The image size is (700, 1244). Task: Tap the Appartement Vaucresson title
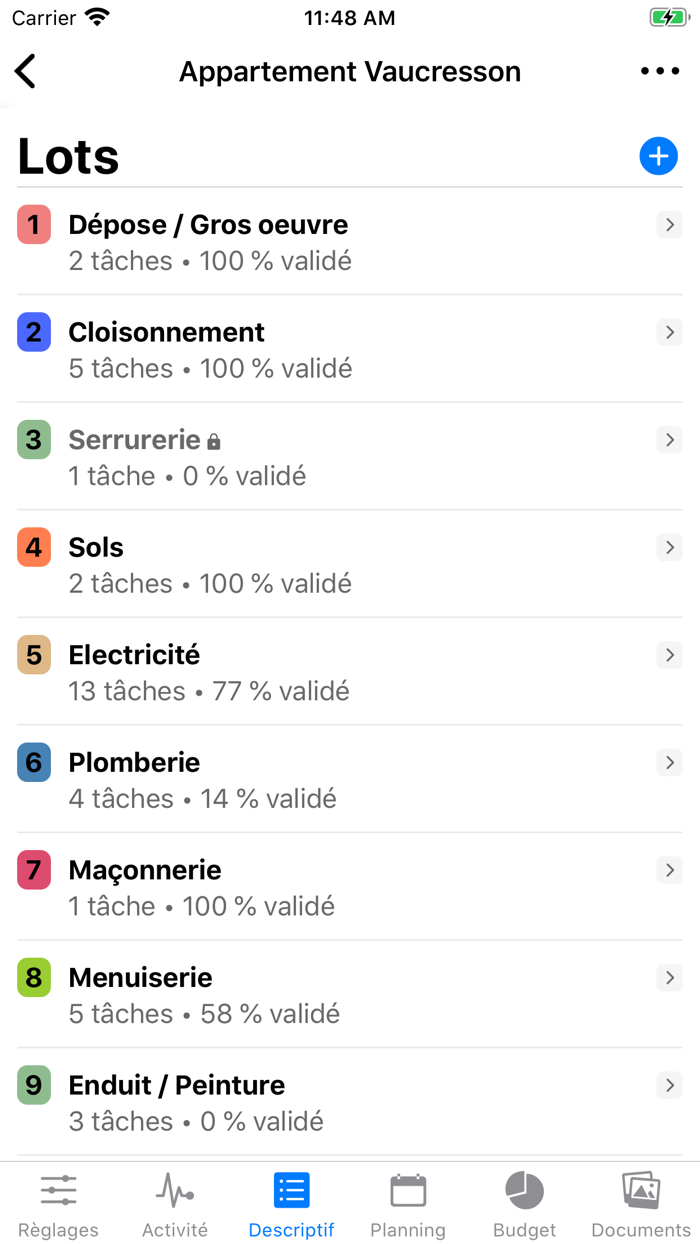[x=350, y=72]
